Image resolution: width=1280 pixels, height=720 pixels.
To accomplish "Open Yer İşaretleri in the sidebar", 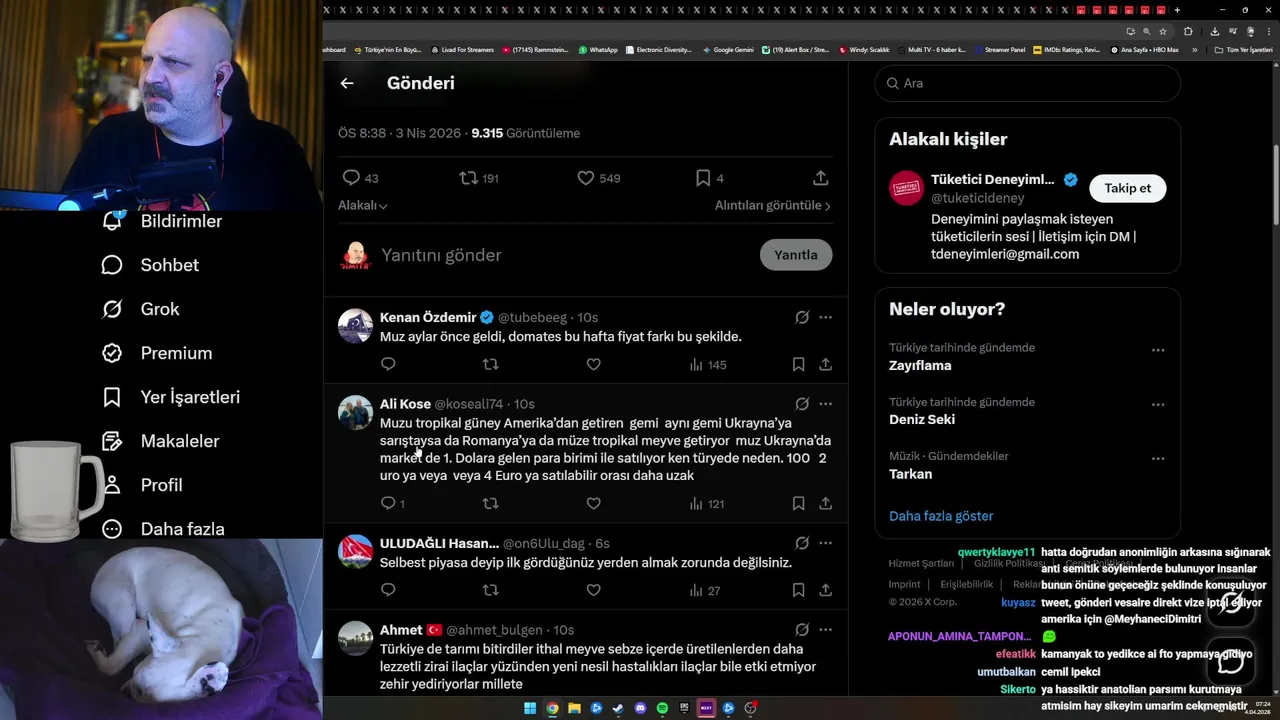I will 171,397.
